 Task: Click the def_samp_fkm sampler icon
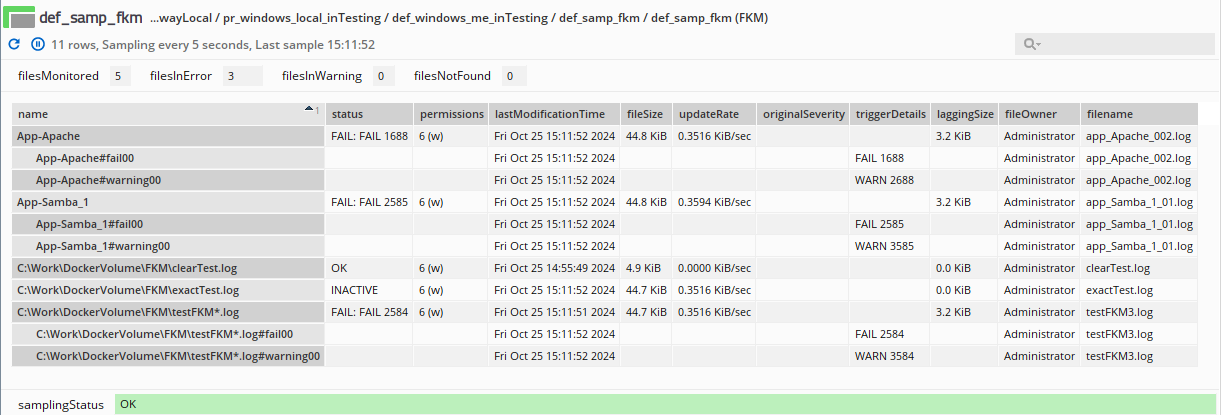point(20,17)
